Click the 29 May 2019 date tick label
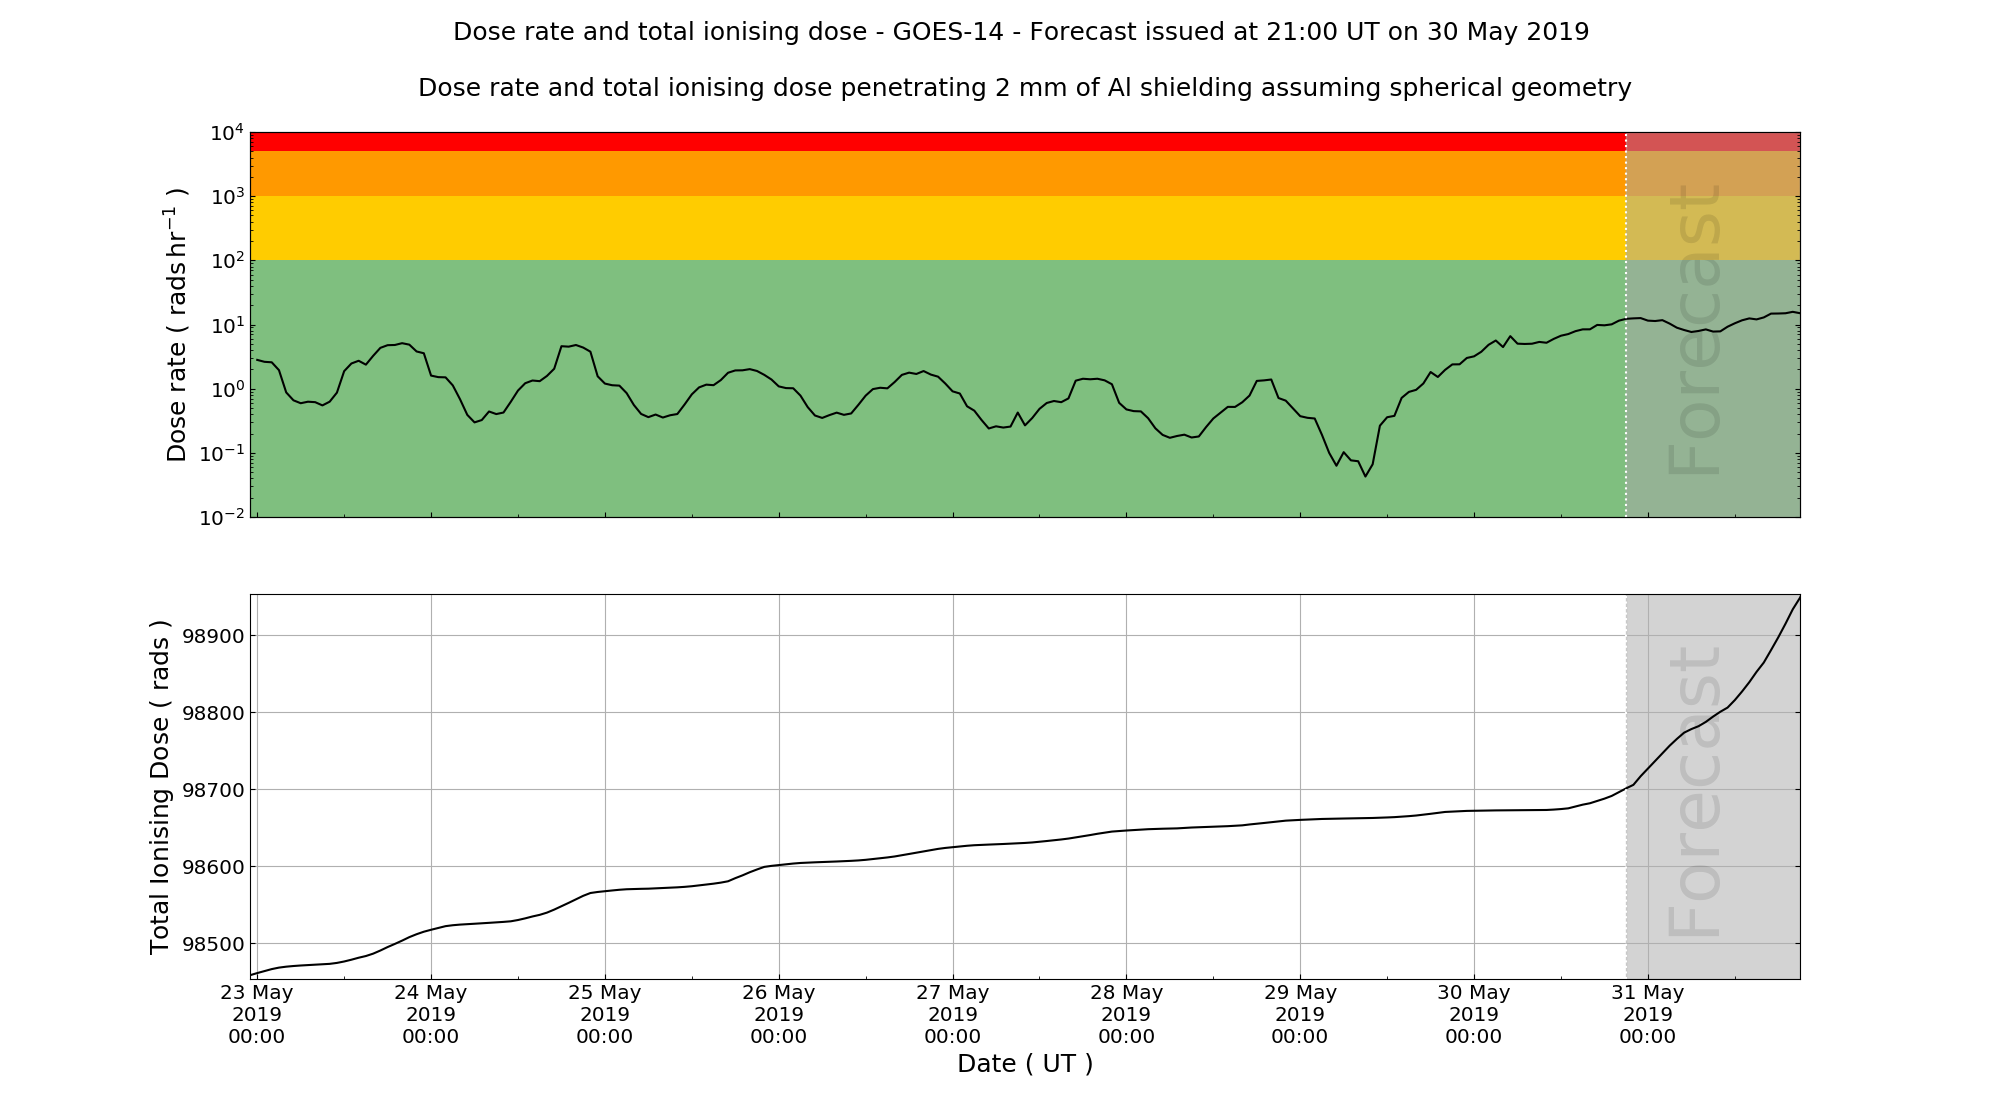Image resolution: width=2000 pixels, height=1100 pixels. (x=1300, y=1014)
